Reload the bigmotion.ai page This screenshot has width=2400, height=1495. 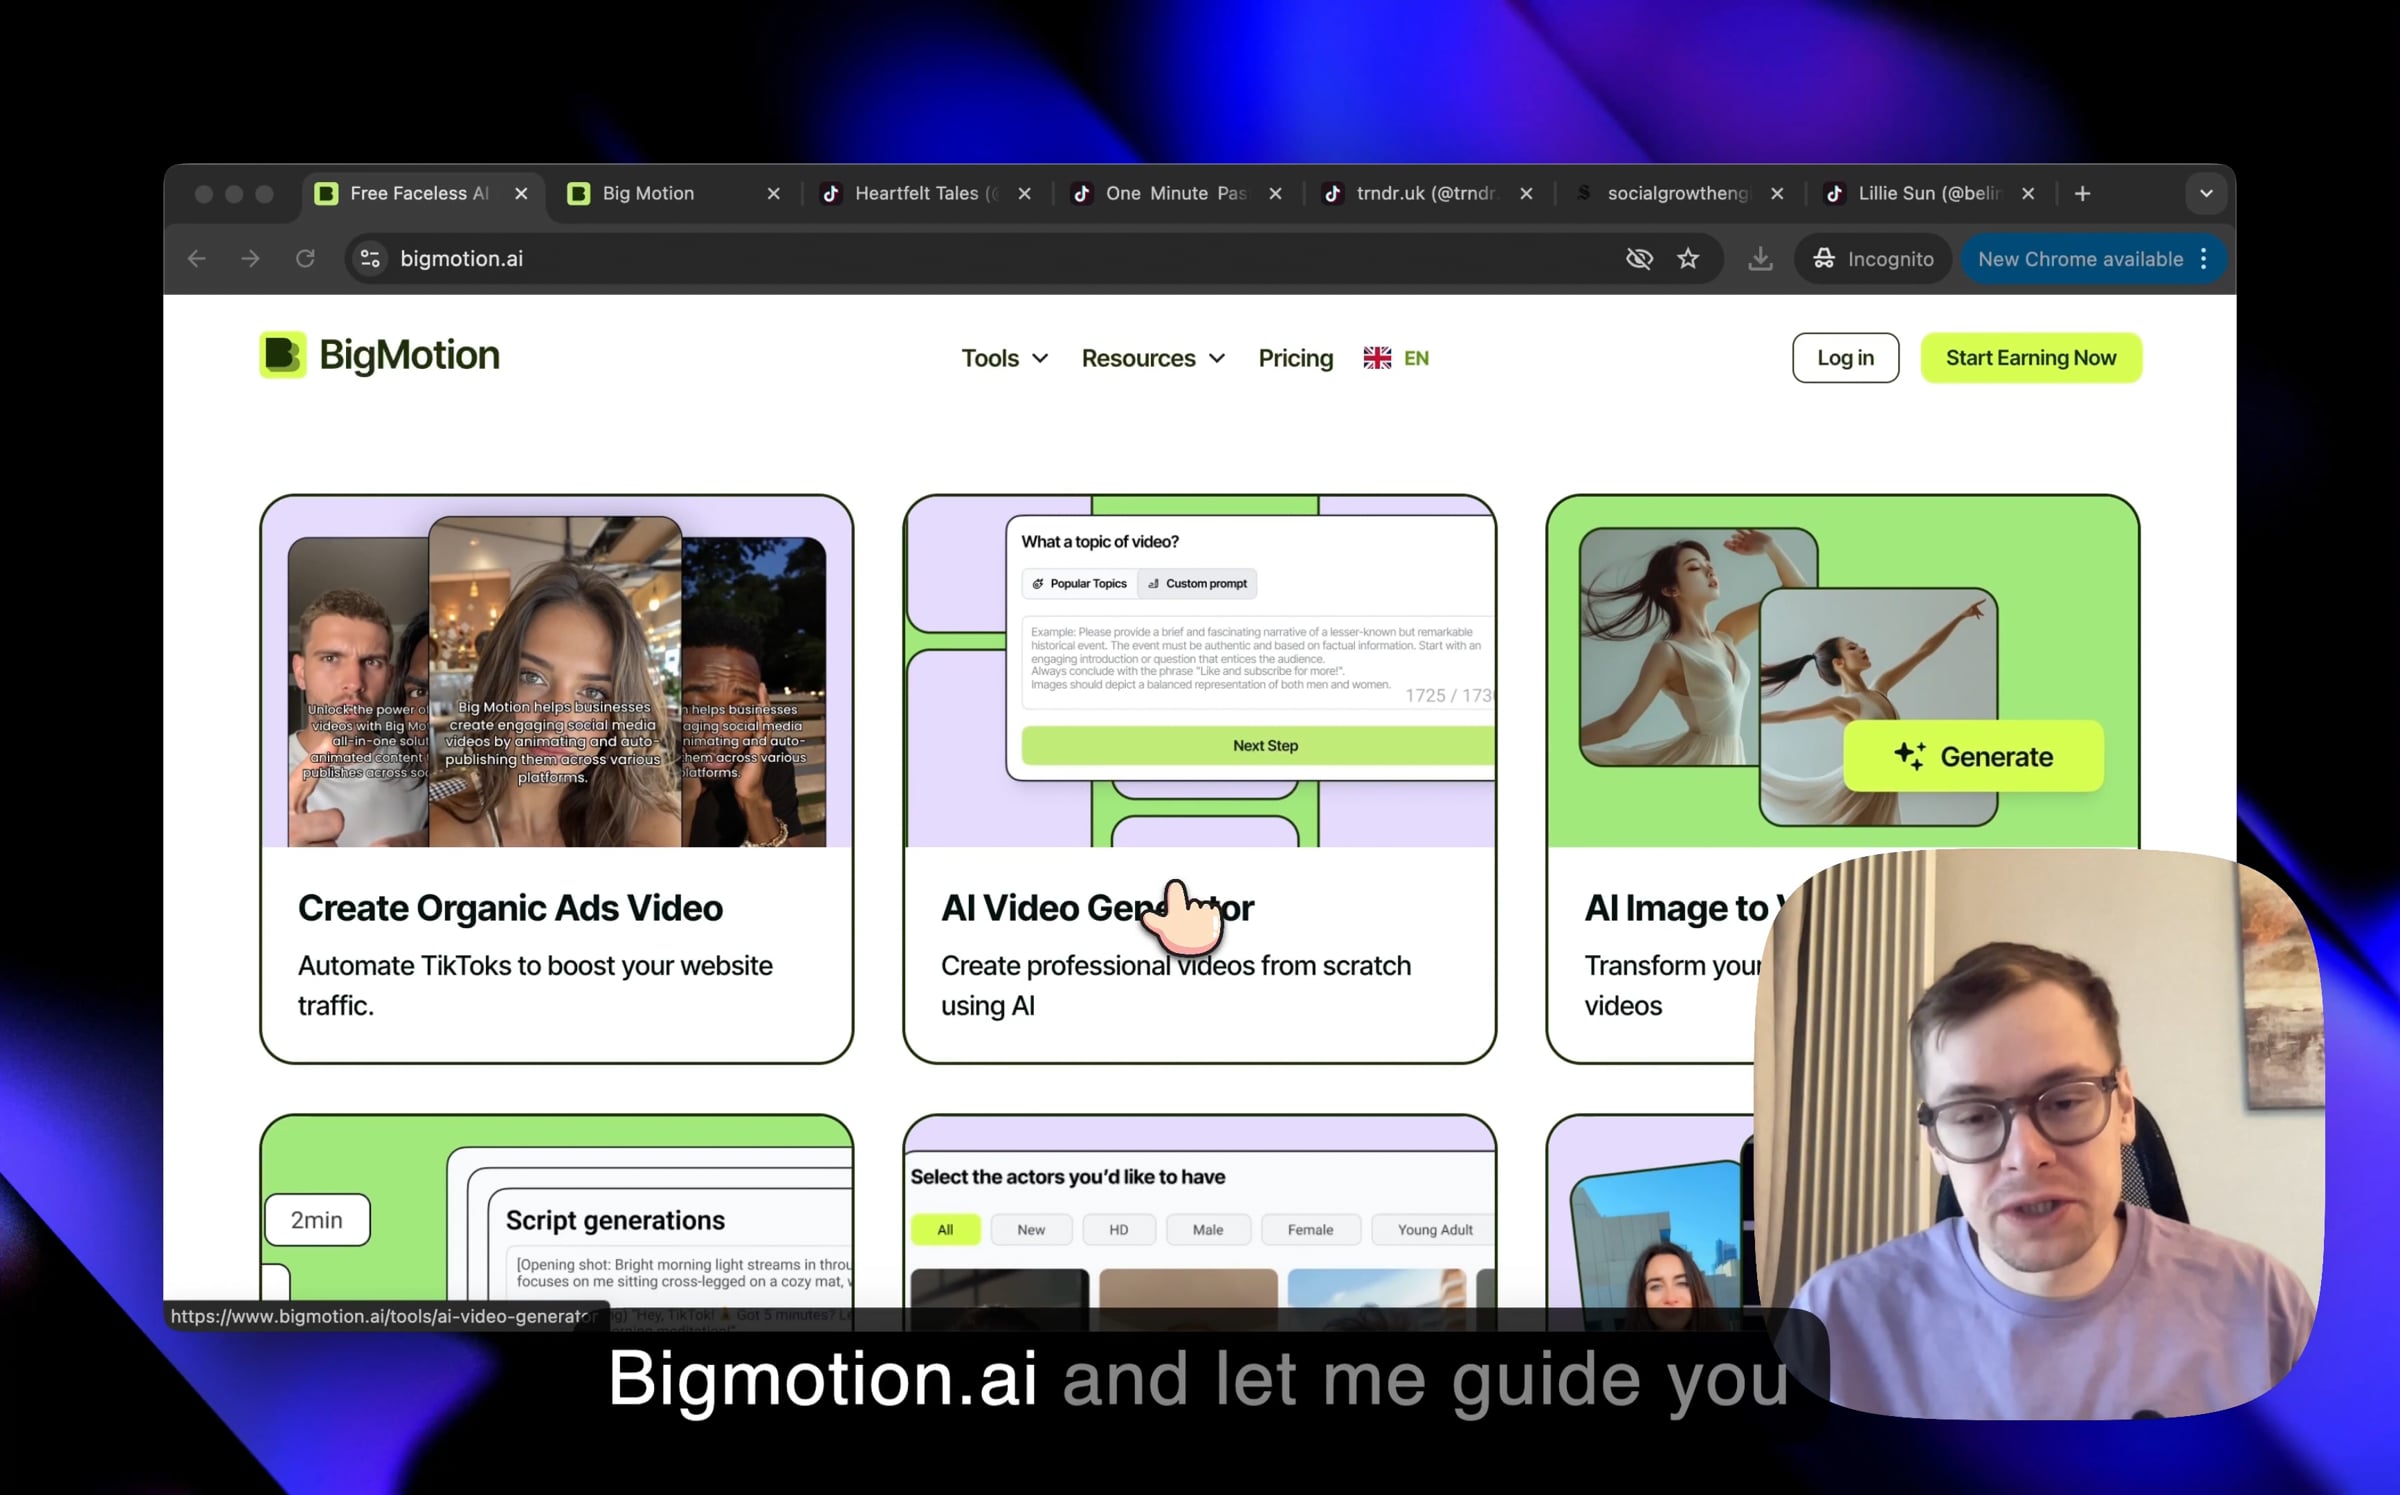305,259
